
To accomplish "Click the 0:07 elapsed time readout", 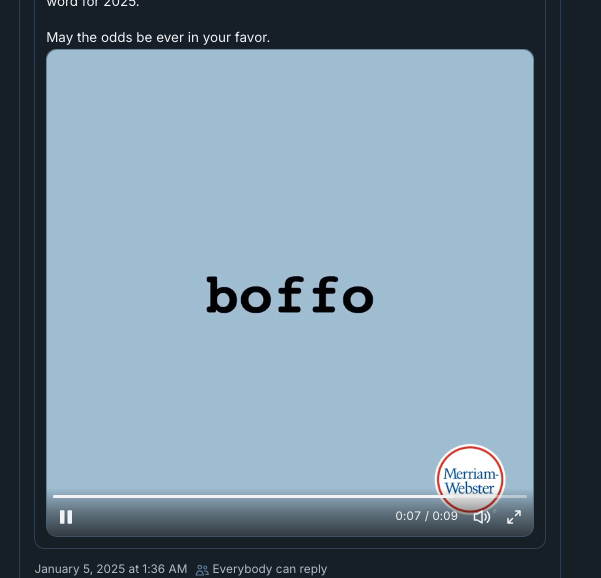I will point(408,516).
